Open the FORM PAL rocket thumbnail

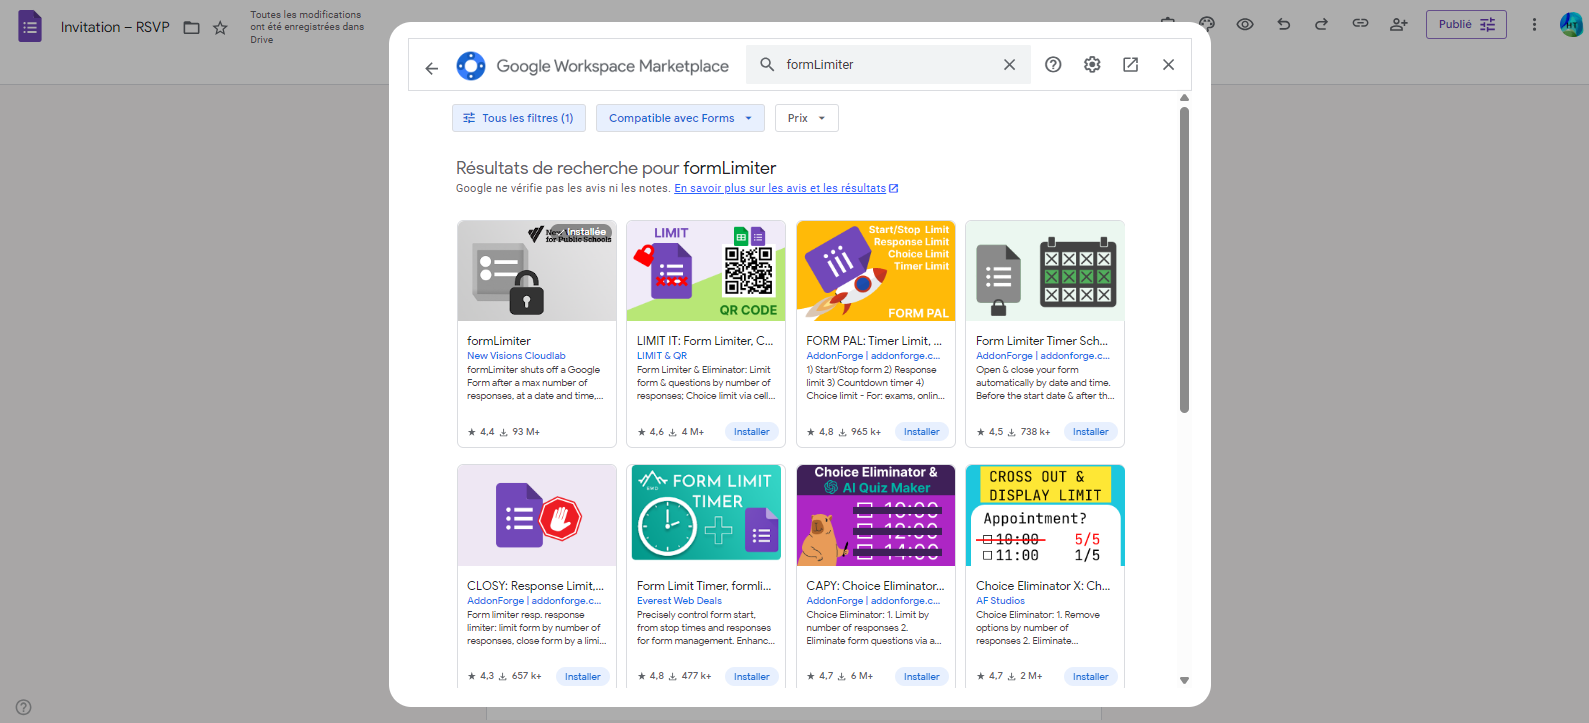(876, 271)
